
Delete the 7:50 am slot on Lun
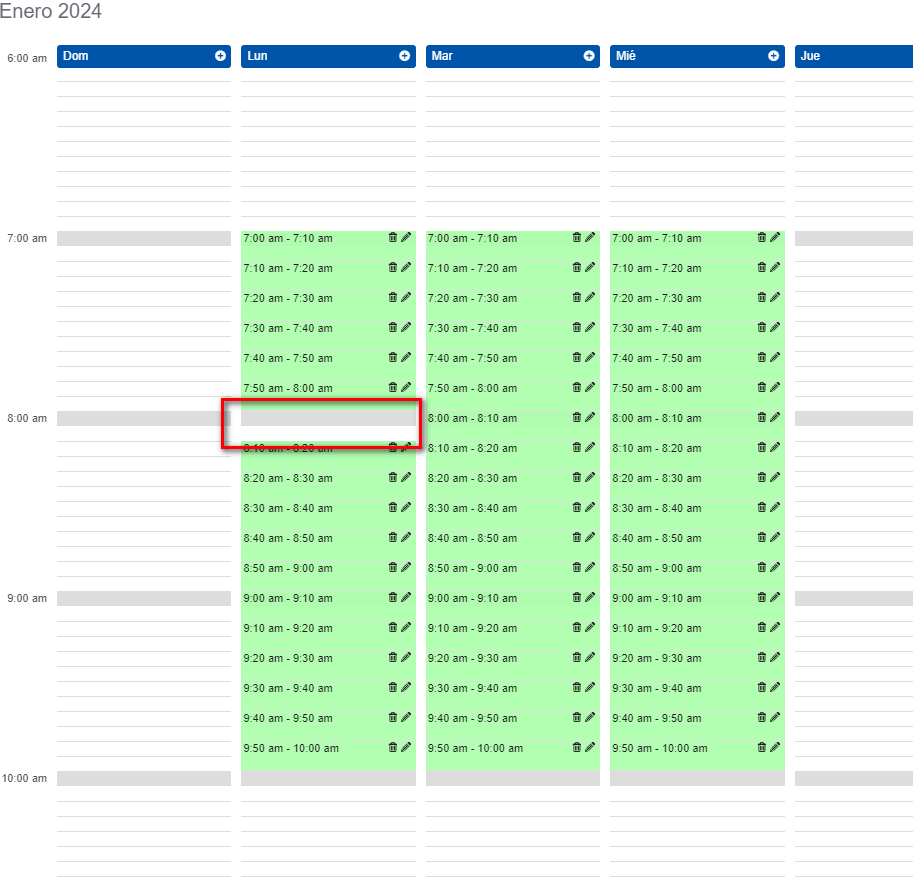393,387
